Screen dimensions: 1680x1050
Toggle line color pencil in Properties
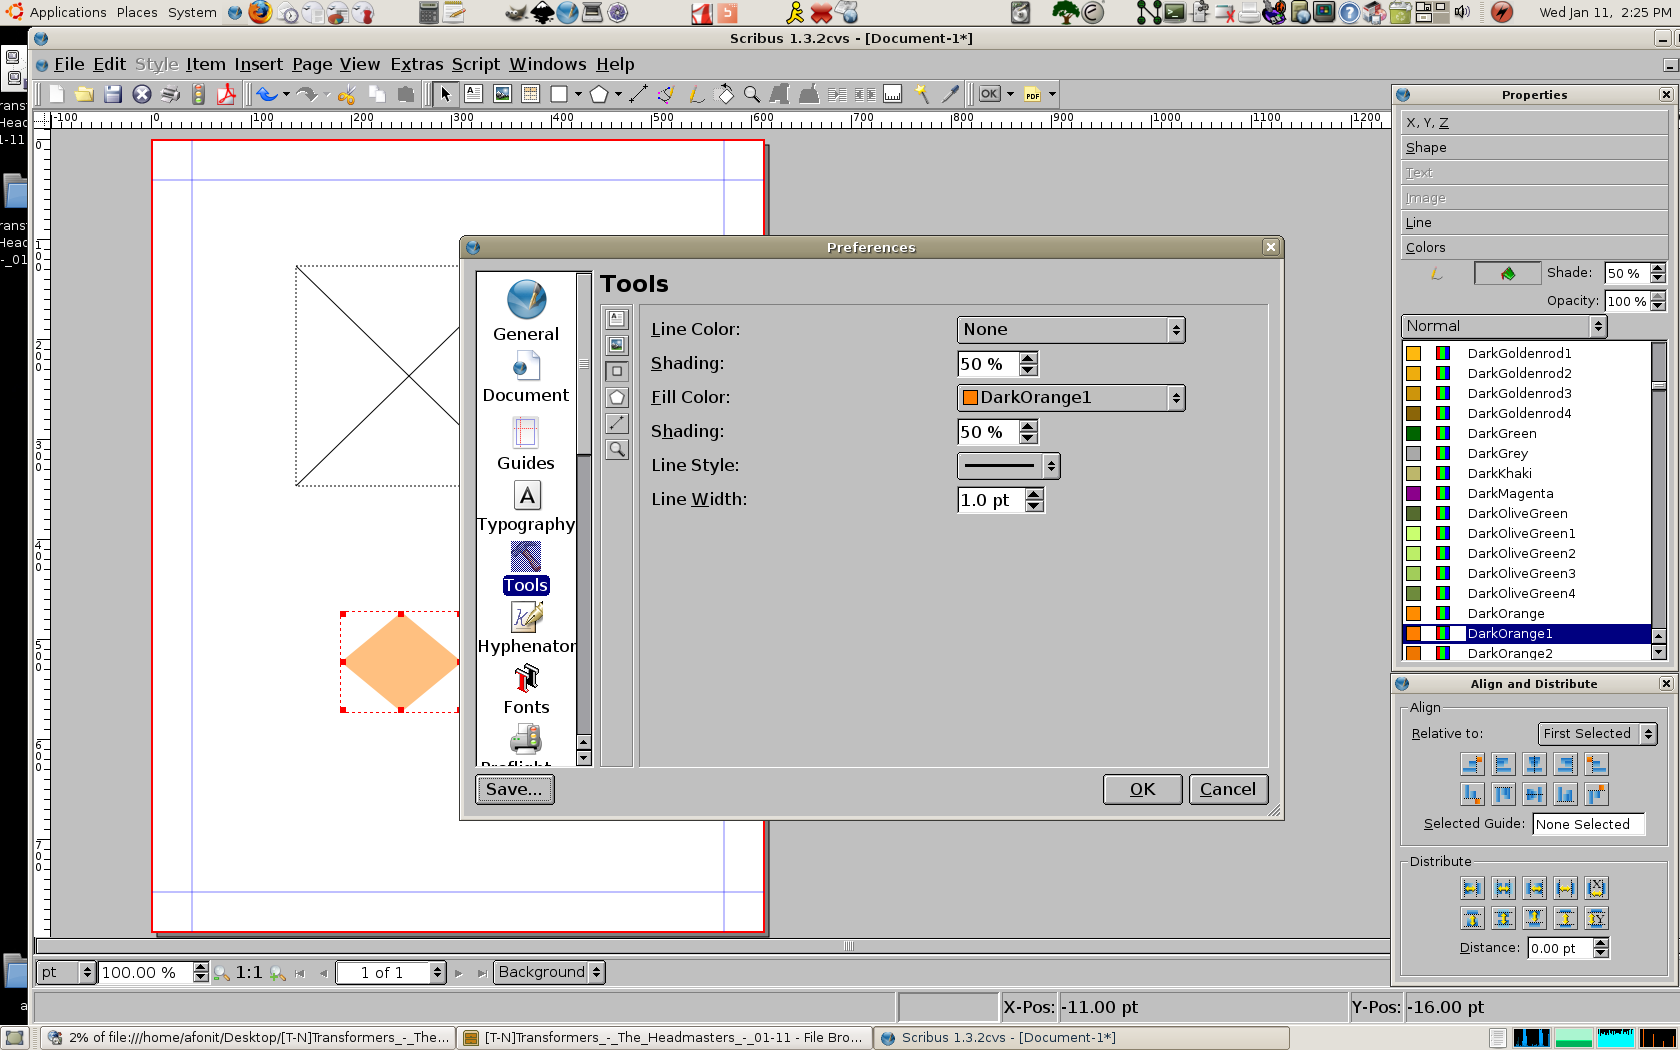pyautogui.click(x=1436, y=273)
